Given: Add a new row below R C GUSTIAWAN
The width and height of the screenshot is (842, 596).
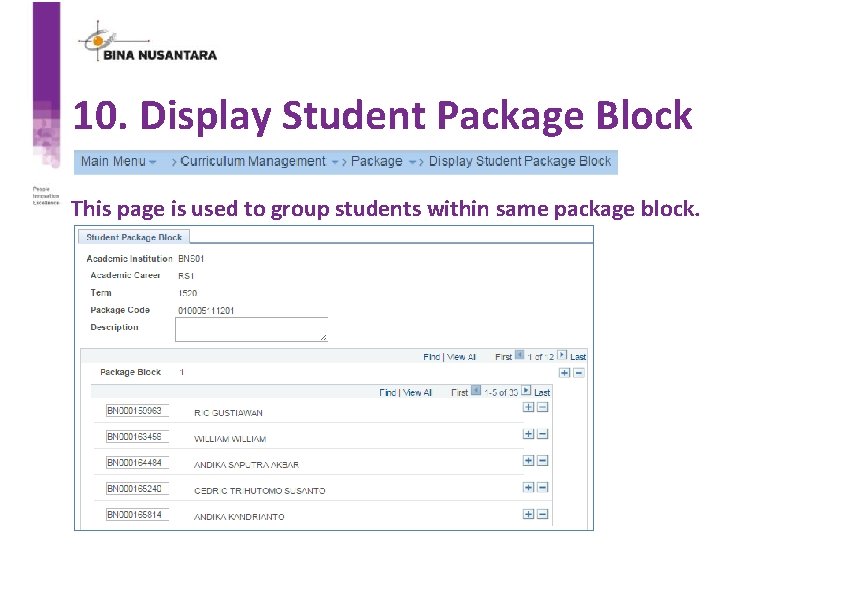Looking at the screenshot, I should (x=528, y=409).
